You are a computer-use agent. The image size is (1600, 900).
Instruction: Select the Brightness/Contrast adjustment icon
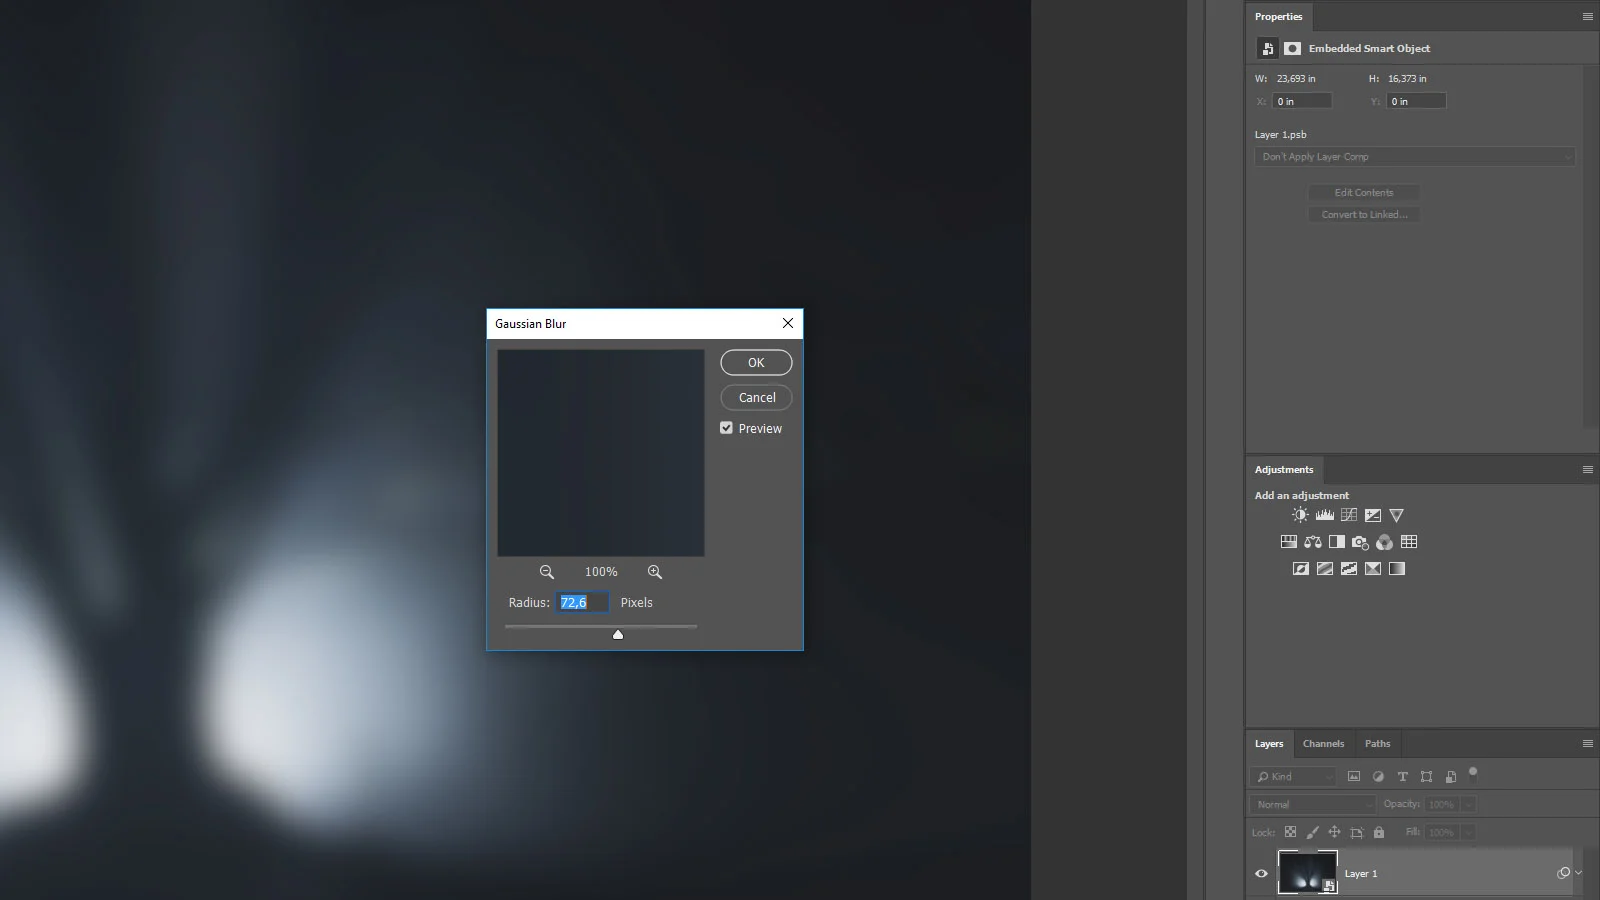1300,514
